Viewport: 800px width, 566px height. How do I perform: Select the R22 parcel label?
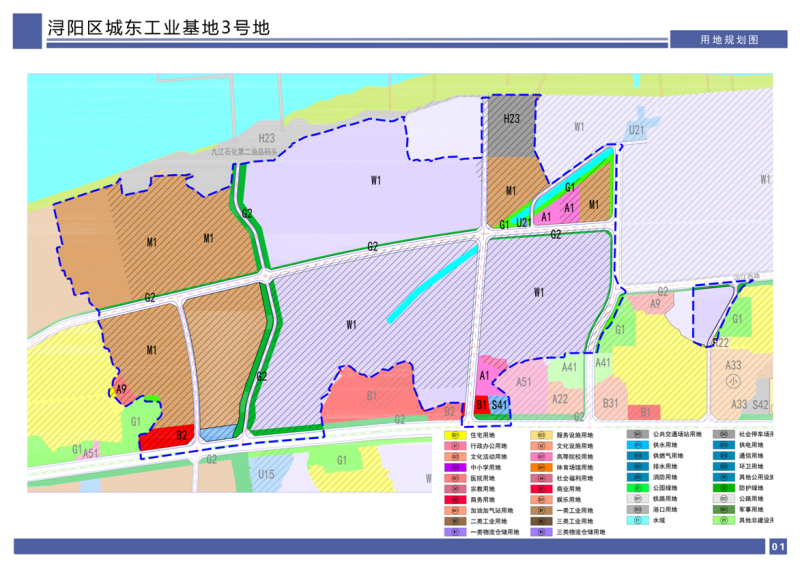coord(720,343)
